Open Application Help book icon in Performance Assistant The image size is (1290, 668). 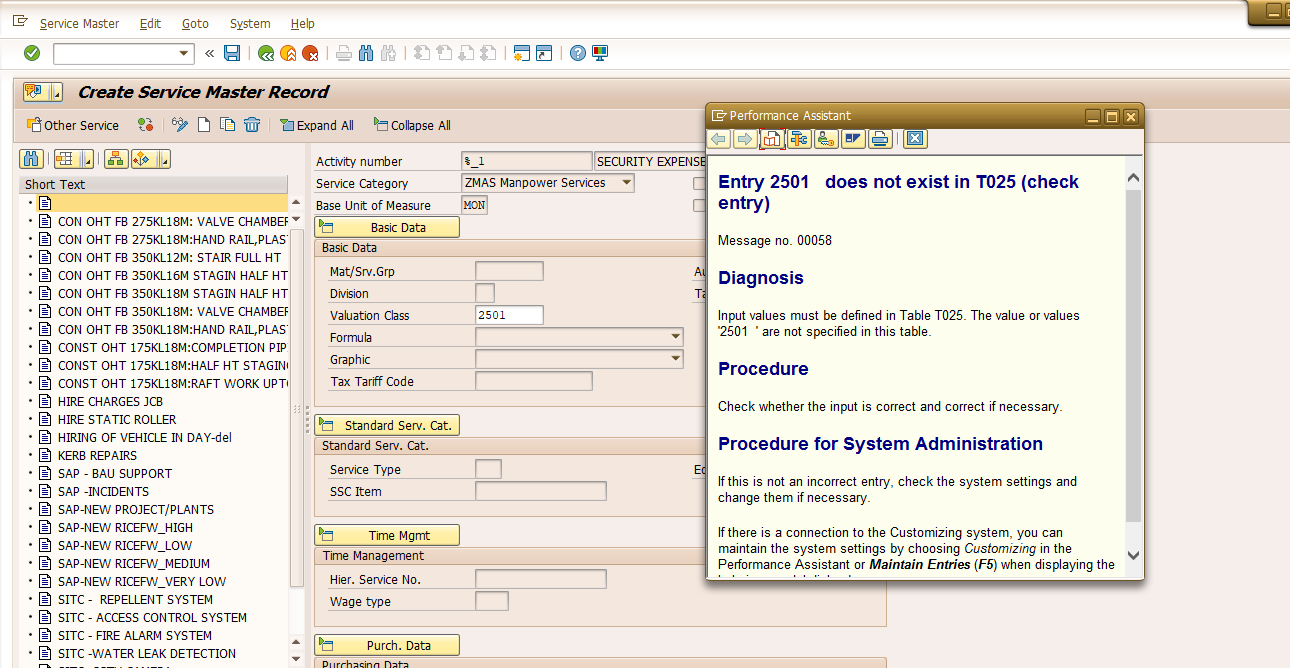pyautogui.click(x=771, y=139)
